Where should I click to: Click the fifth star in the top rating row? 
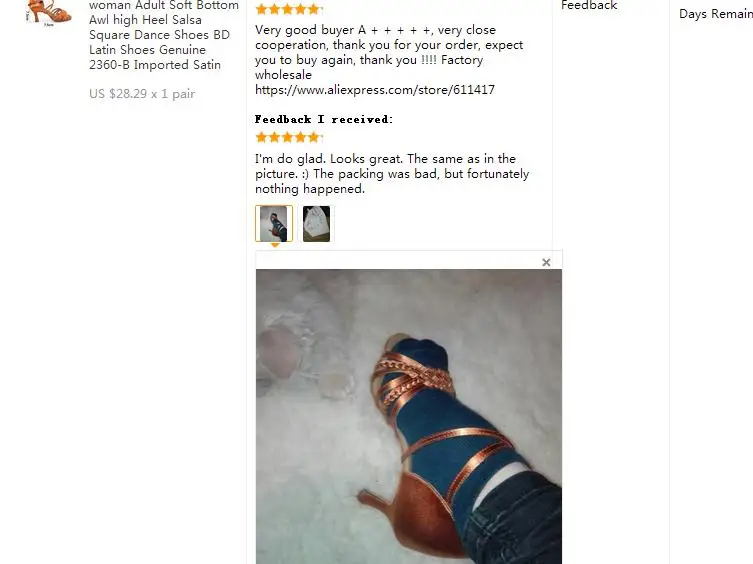coord(314,9)
